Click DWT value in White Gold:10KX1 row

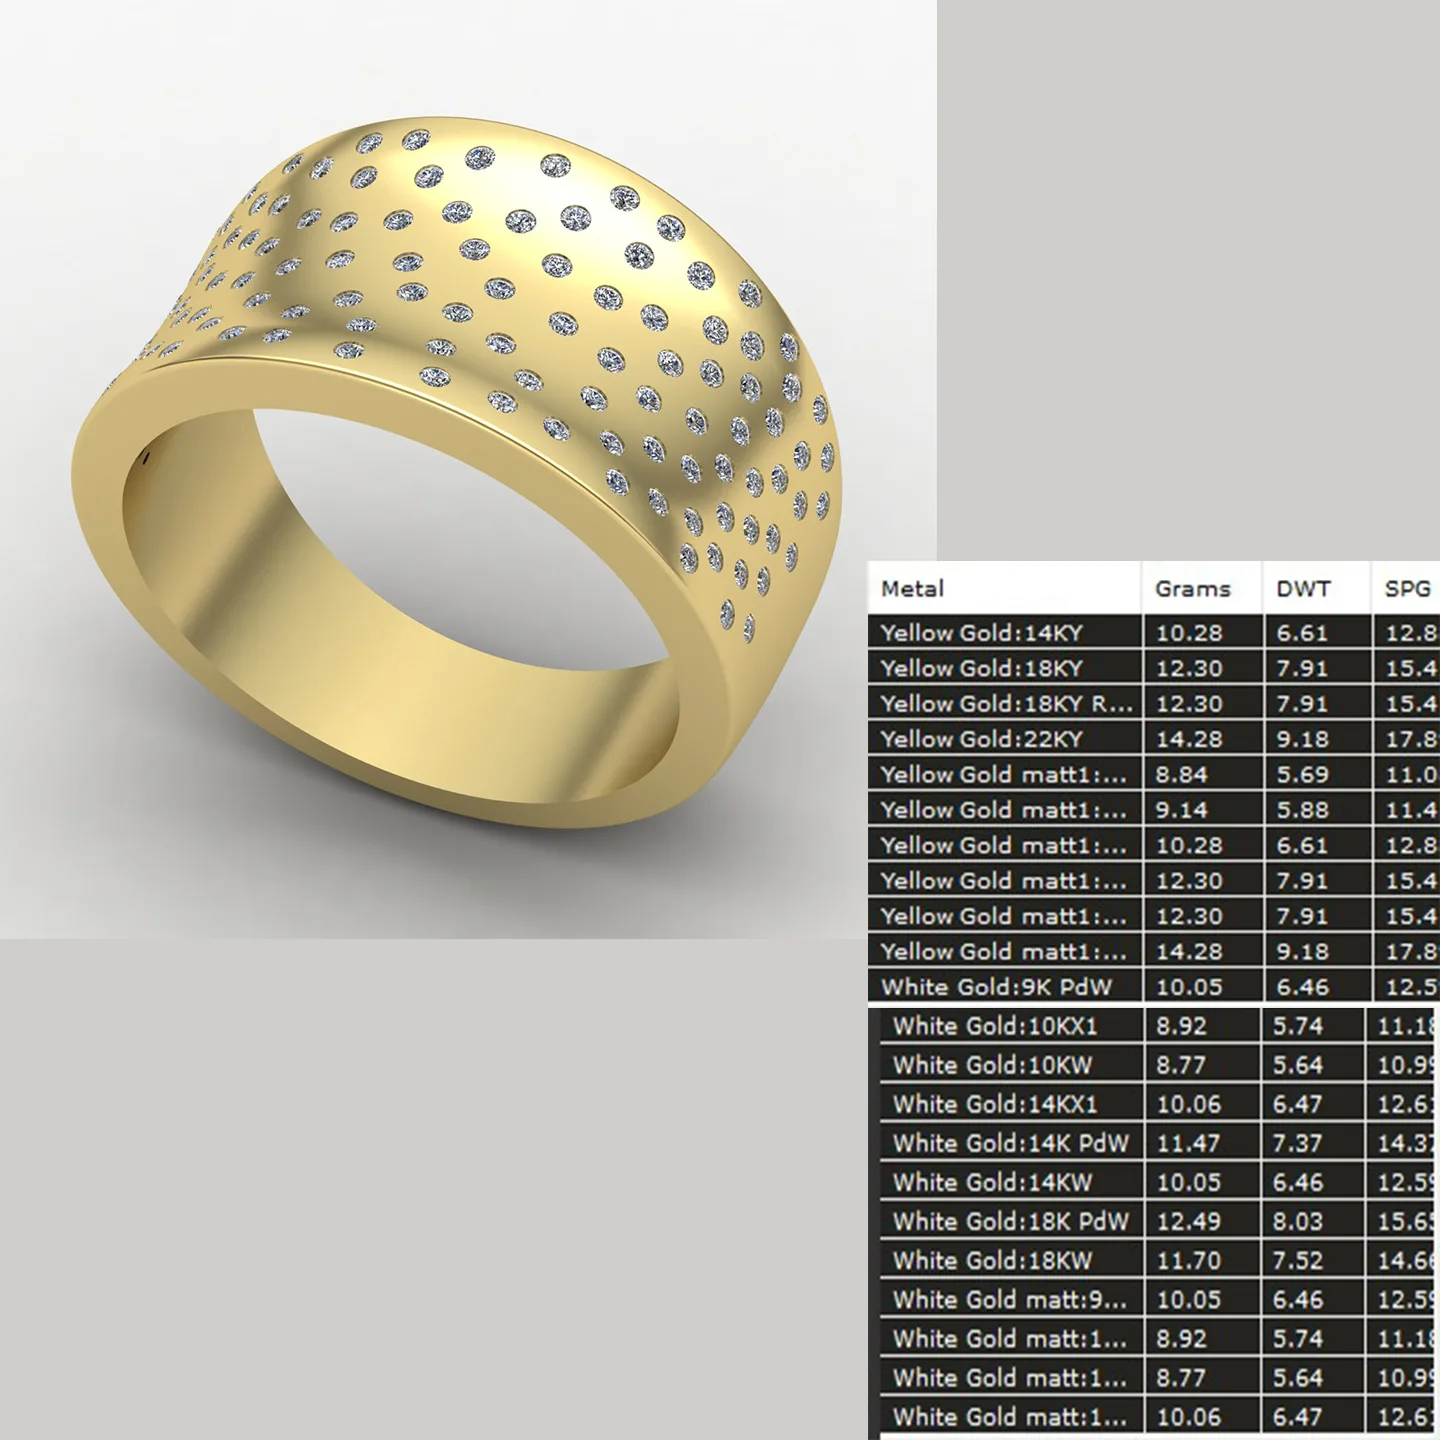(1298, 1026)
